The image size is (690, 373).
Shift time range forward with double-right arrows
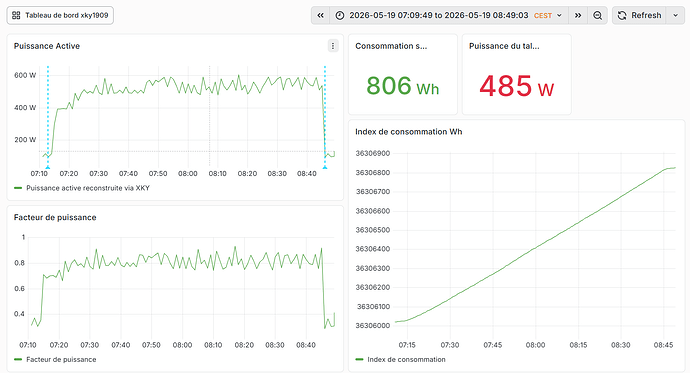point(578,15)
